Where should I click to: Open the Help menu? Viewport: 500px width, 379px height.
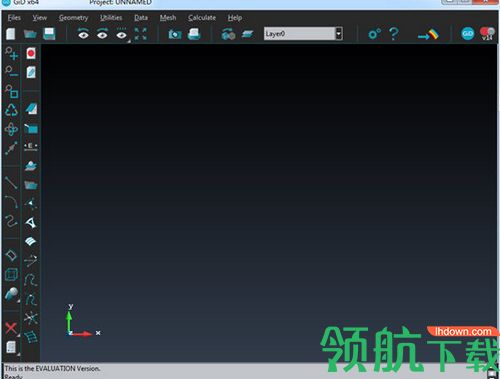click(x=235, y=18)
